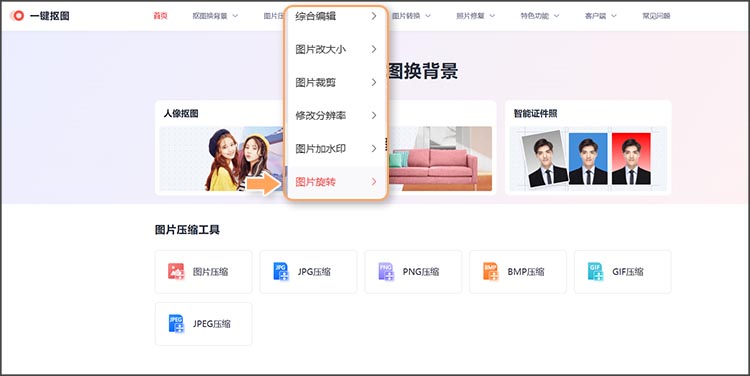The image size is (750, 376).
Task: Click the red-background ID photo
Action: pyautogui.click(x=631, y=159)
